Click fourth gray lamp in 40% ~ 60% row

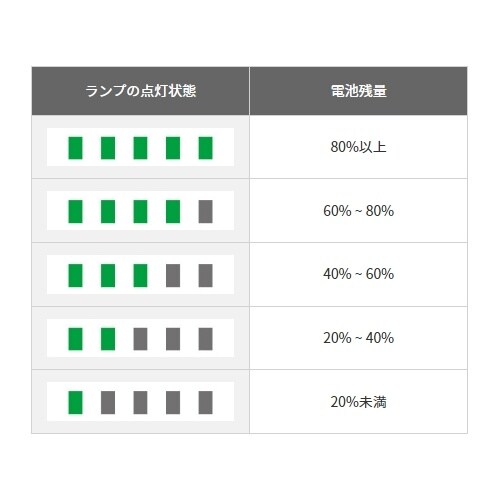(x=173, y=275)
